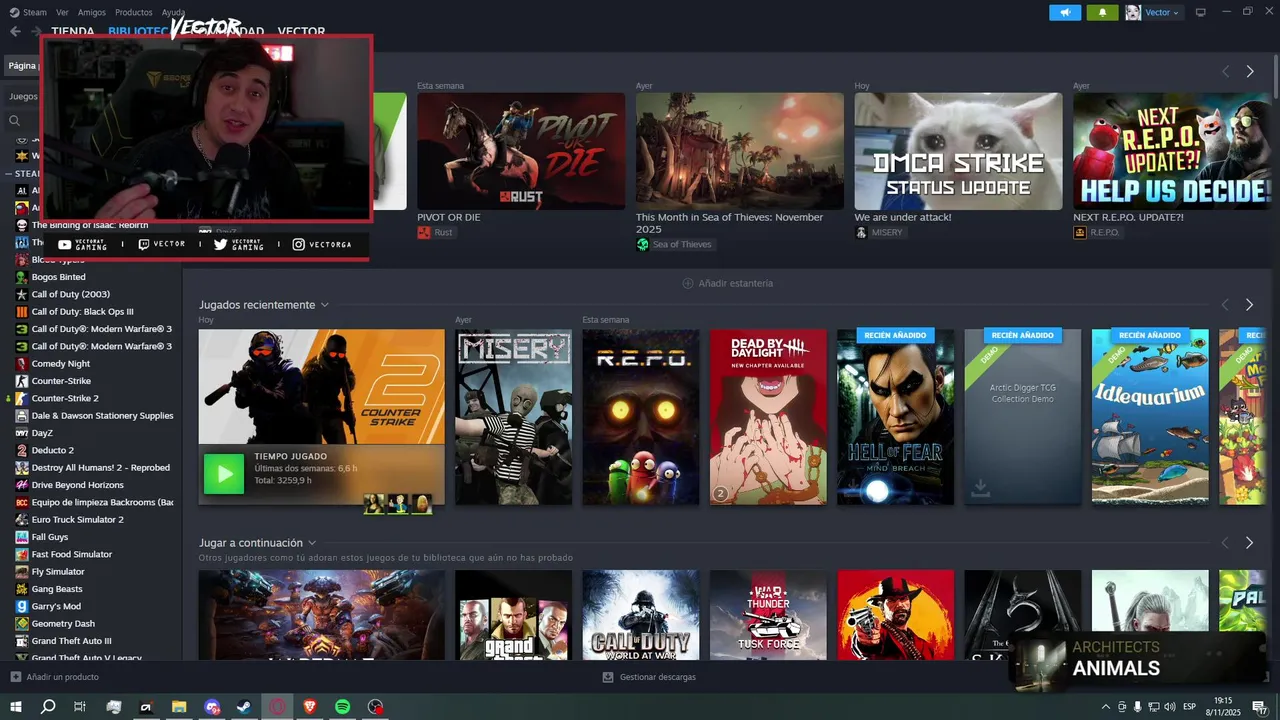Click MISERY icon under We are under attack
Screen dimensions: 1280x720
[x=861, y=232]
